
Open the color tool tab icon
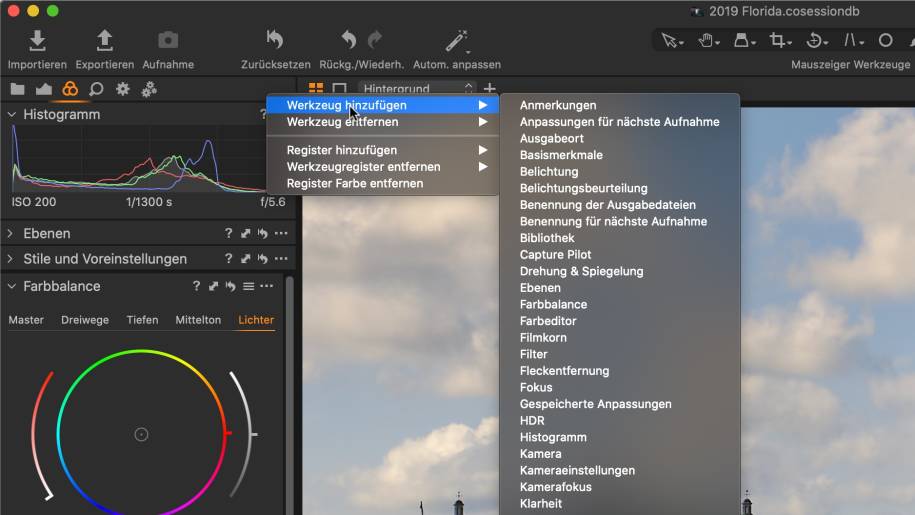(70, 89)
